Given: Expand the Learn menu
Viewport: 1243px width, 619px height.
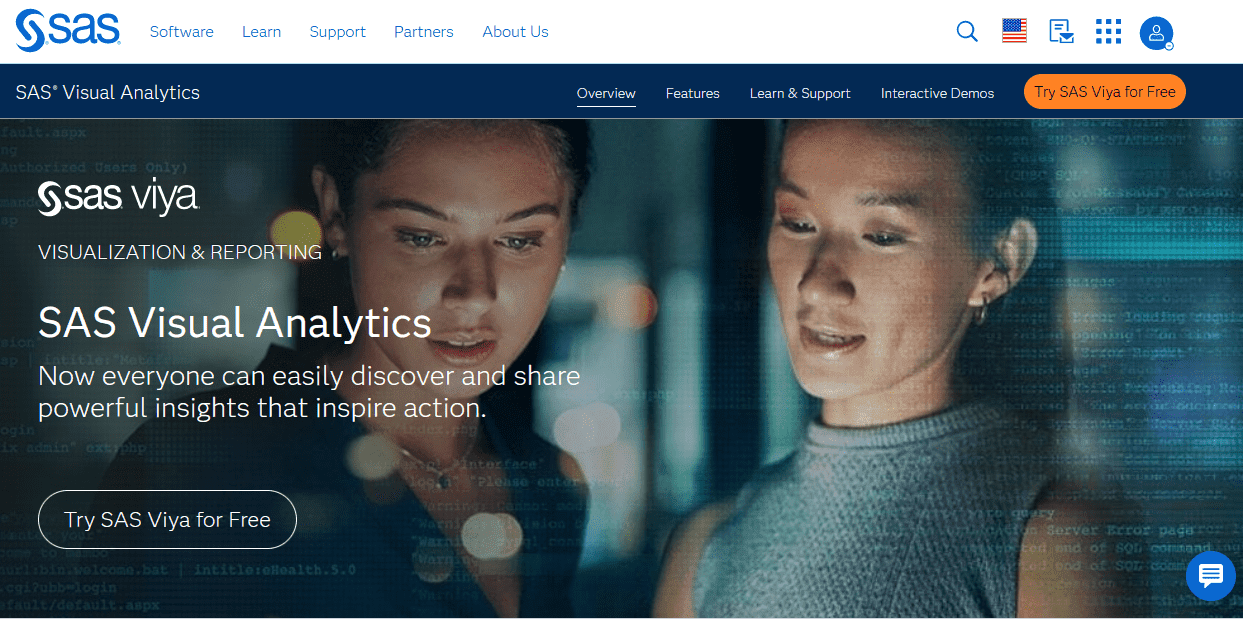Looking at the screenshot, I should [x=261, y=32].
